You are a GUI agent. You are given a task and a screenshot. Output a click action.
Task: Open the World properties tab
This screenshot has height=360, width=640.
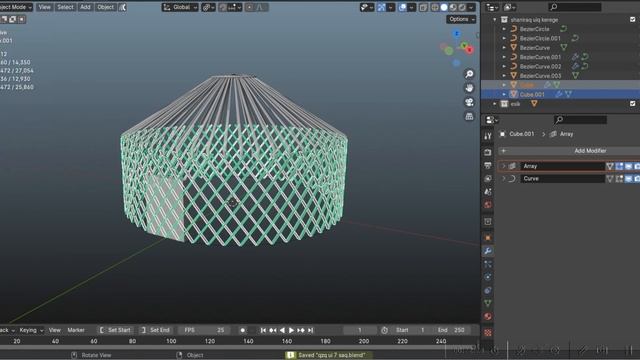pos(488,205)
